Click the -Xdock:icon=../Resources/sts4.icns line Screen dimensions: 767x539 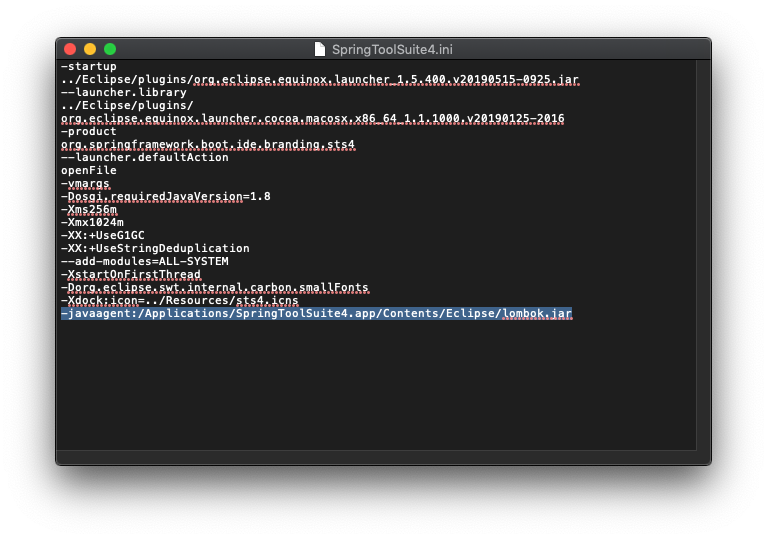[180, 300]
